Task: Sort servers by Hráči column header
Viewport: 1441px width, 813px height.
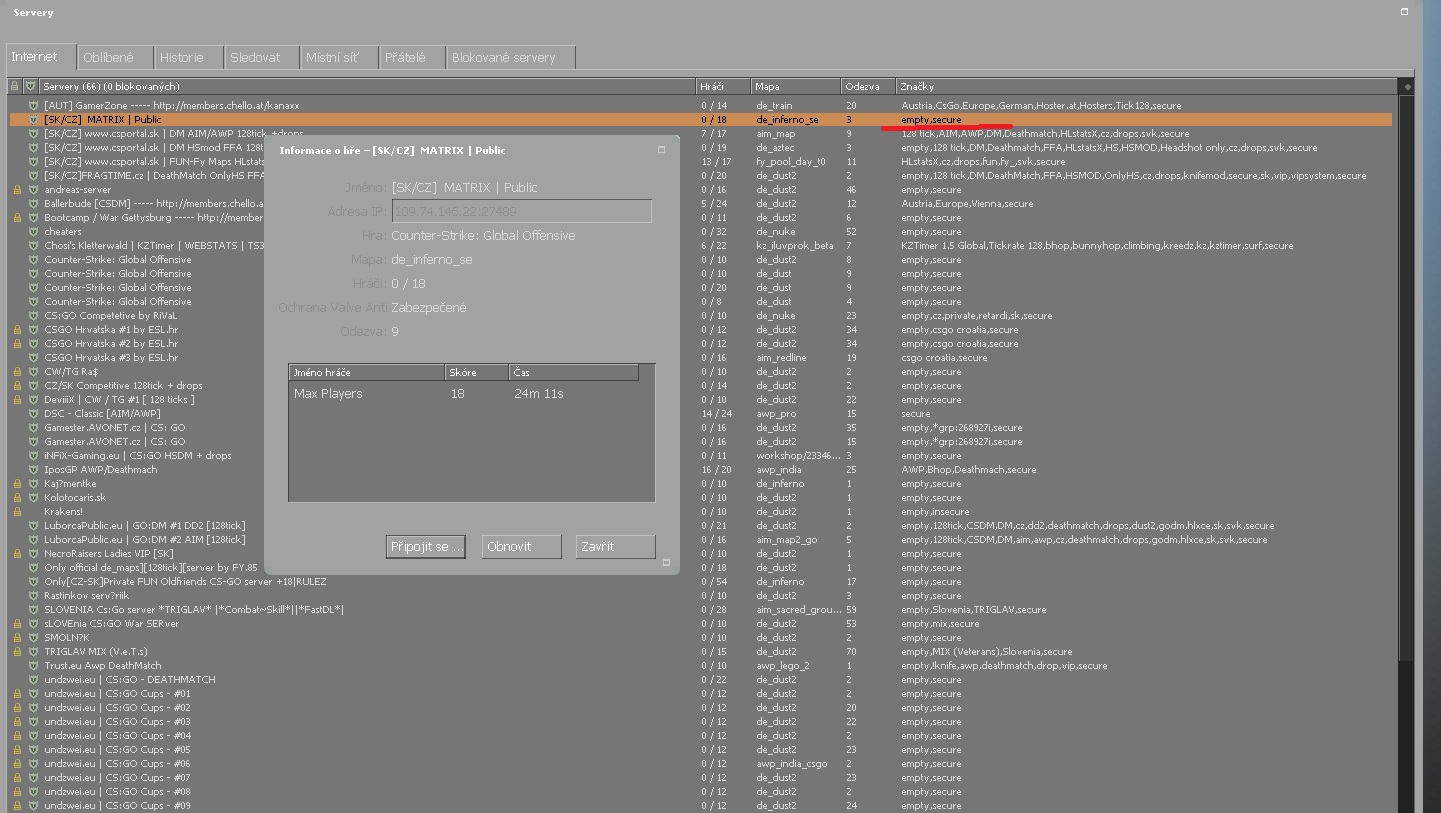Action: [723, 86]
